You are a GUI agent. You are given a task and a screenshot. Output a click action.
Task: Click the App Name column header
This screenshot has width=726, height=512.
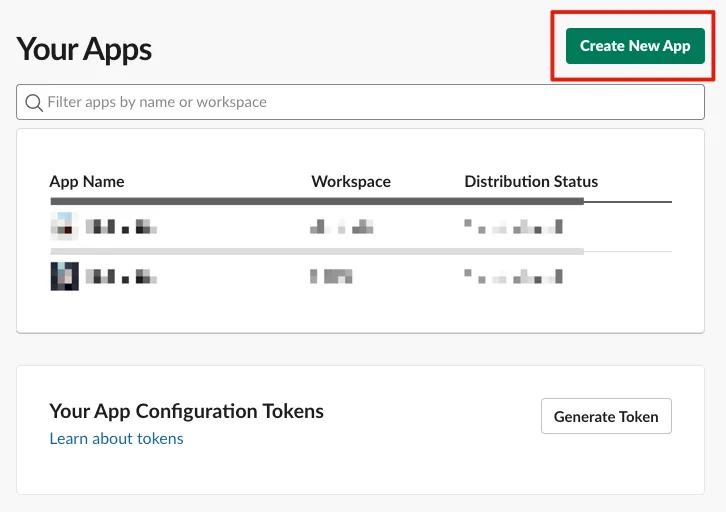pyautogui.click(x=86, y=181)
